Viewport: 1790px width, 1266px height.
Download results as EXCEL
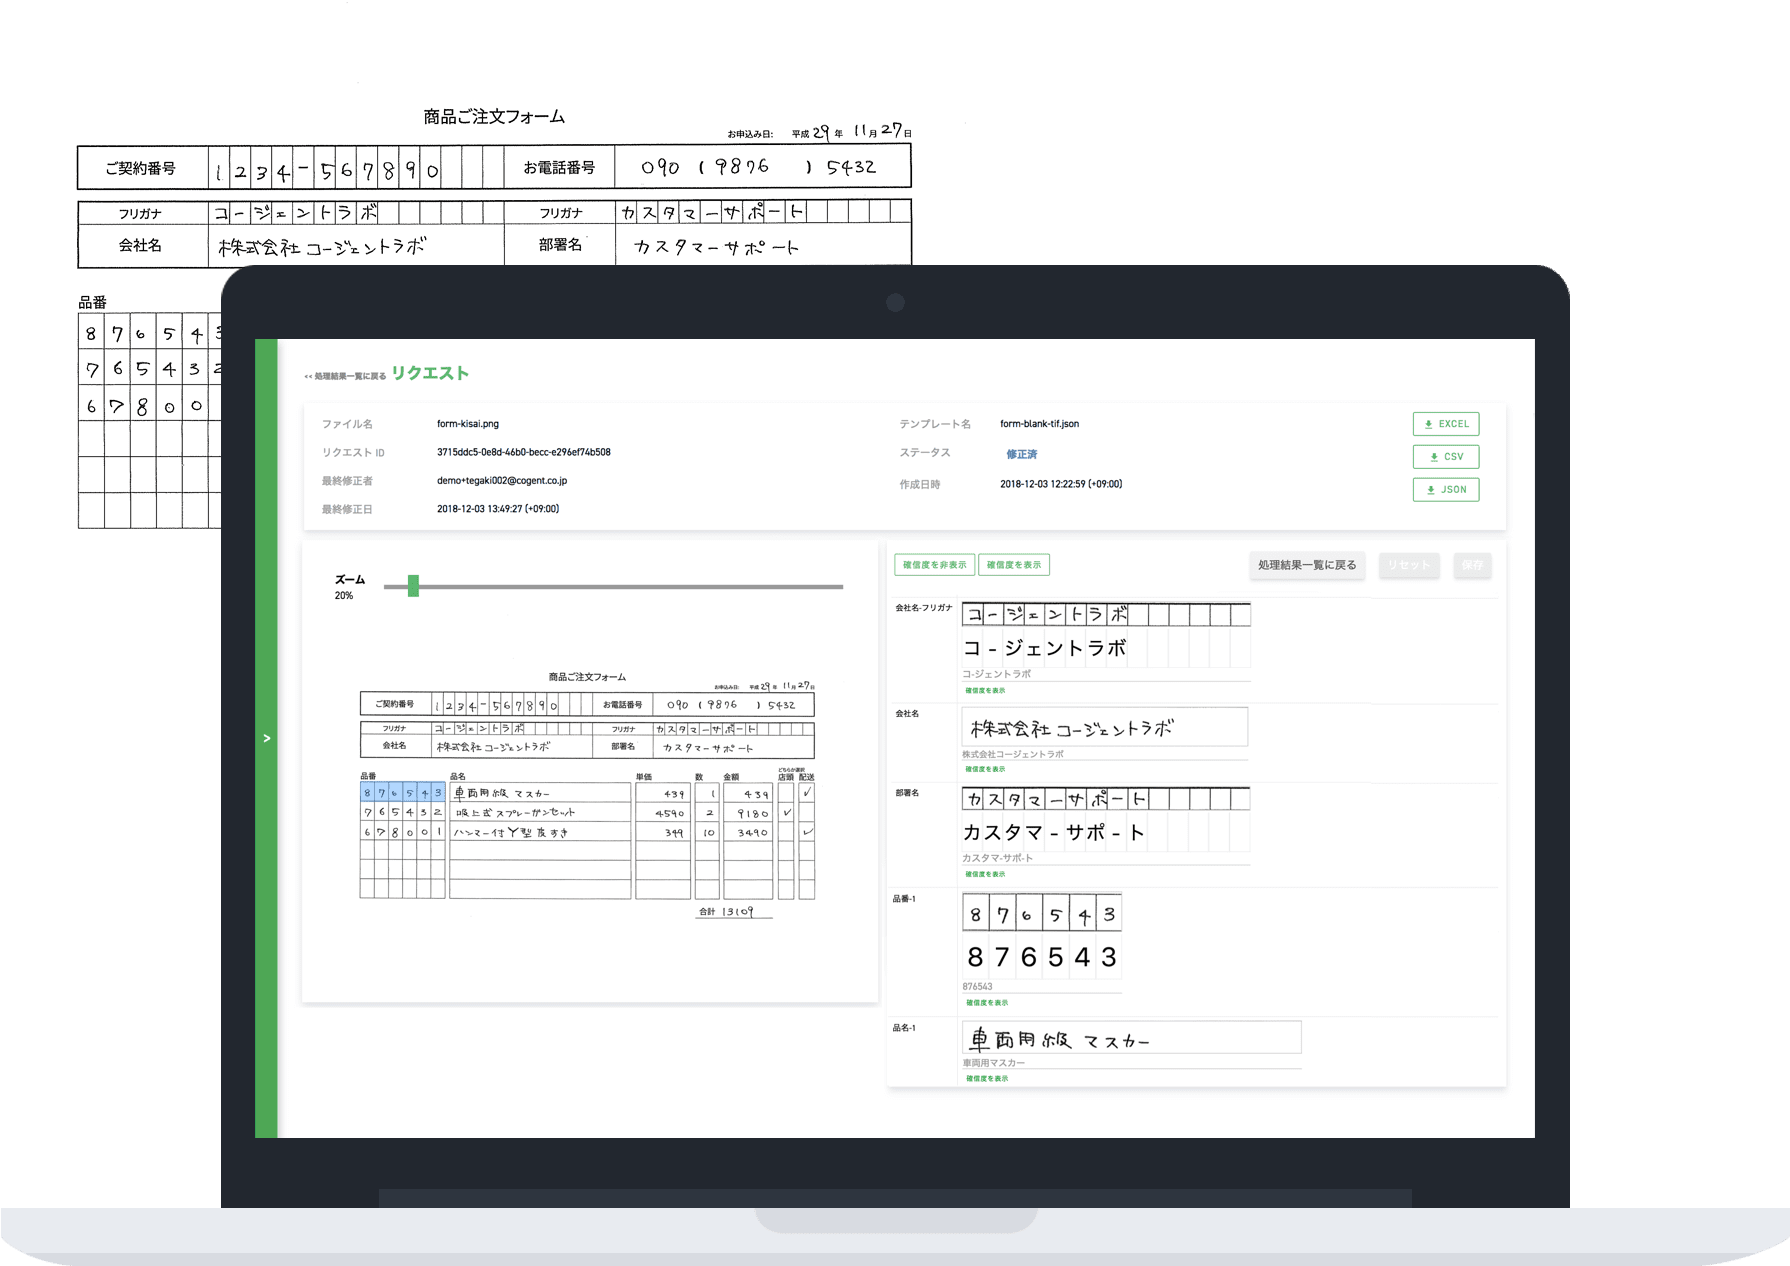(x=1445, y=424)
